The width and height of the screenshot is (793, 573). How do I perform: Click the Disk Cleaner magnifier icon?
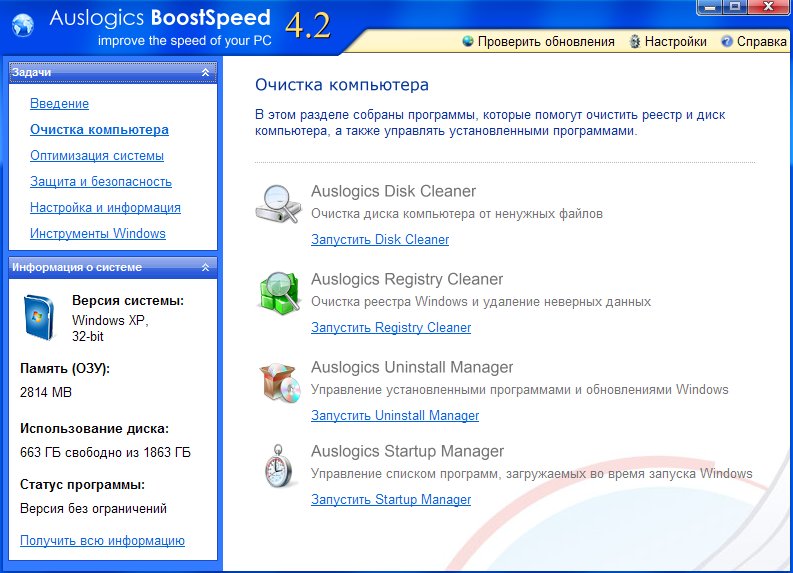coord(278,204)
